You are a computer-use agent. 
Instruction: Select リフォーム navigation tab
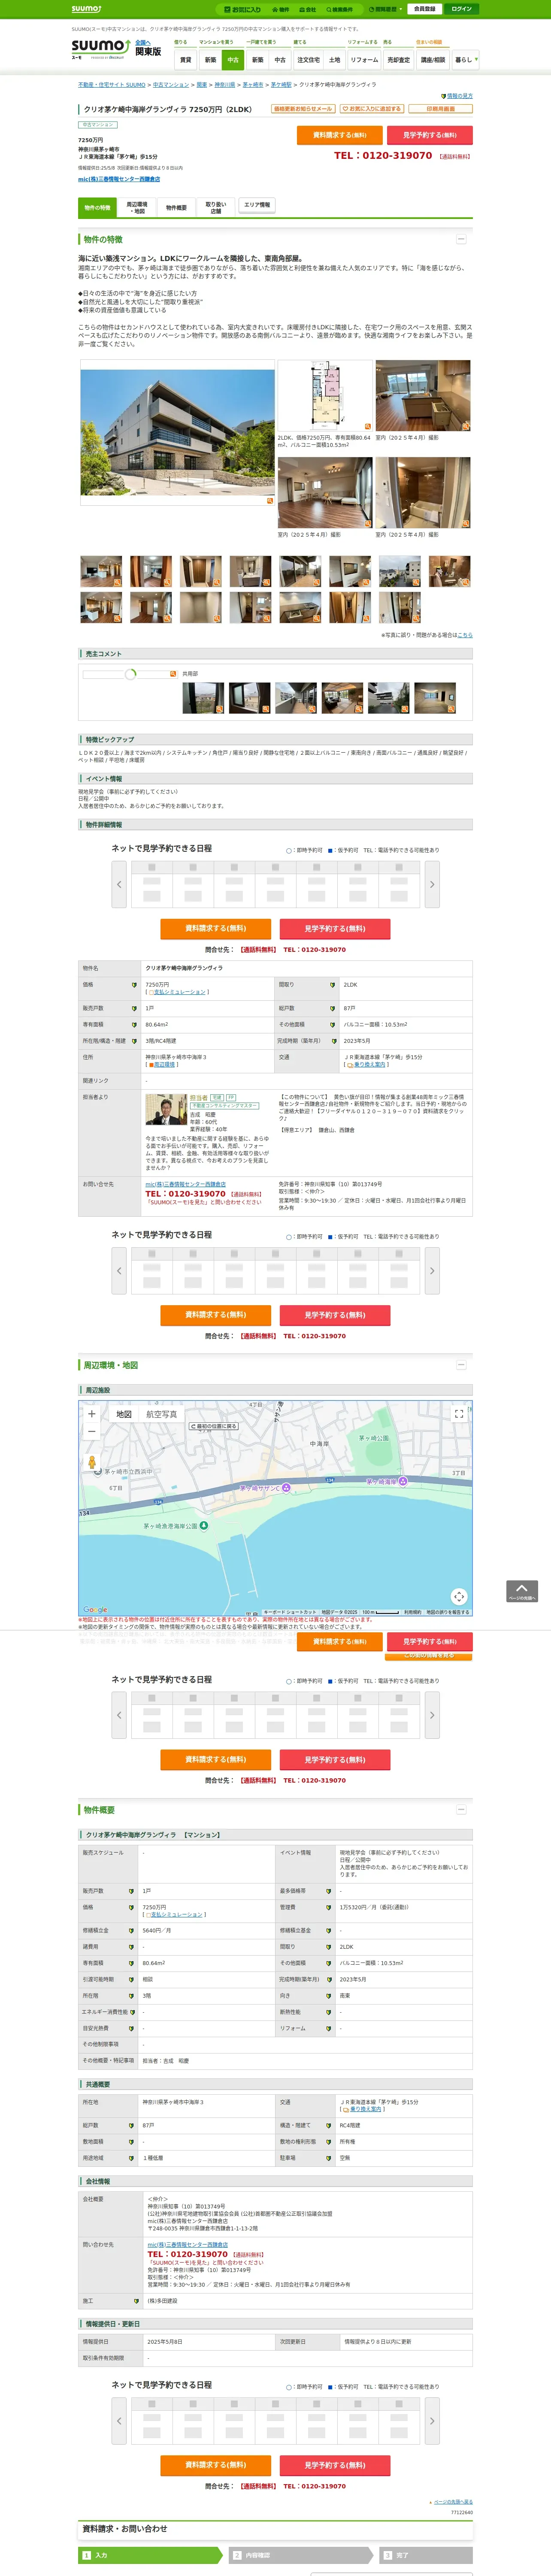364,60
